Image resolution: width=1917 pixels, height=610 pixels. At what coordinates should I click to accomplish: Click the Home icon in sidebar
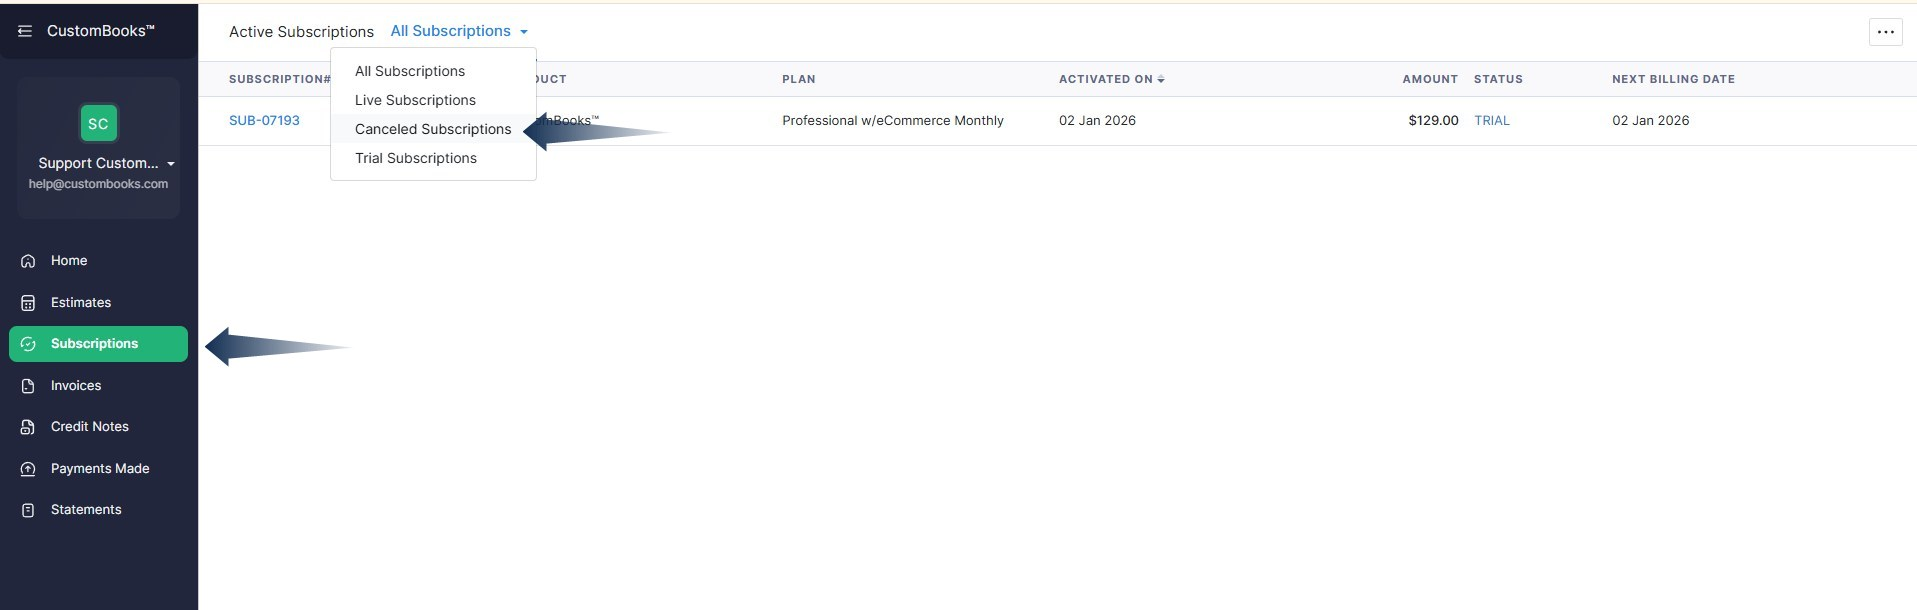click(28, 261)
